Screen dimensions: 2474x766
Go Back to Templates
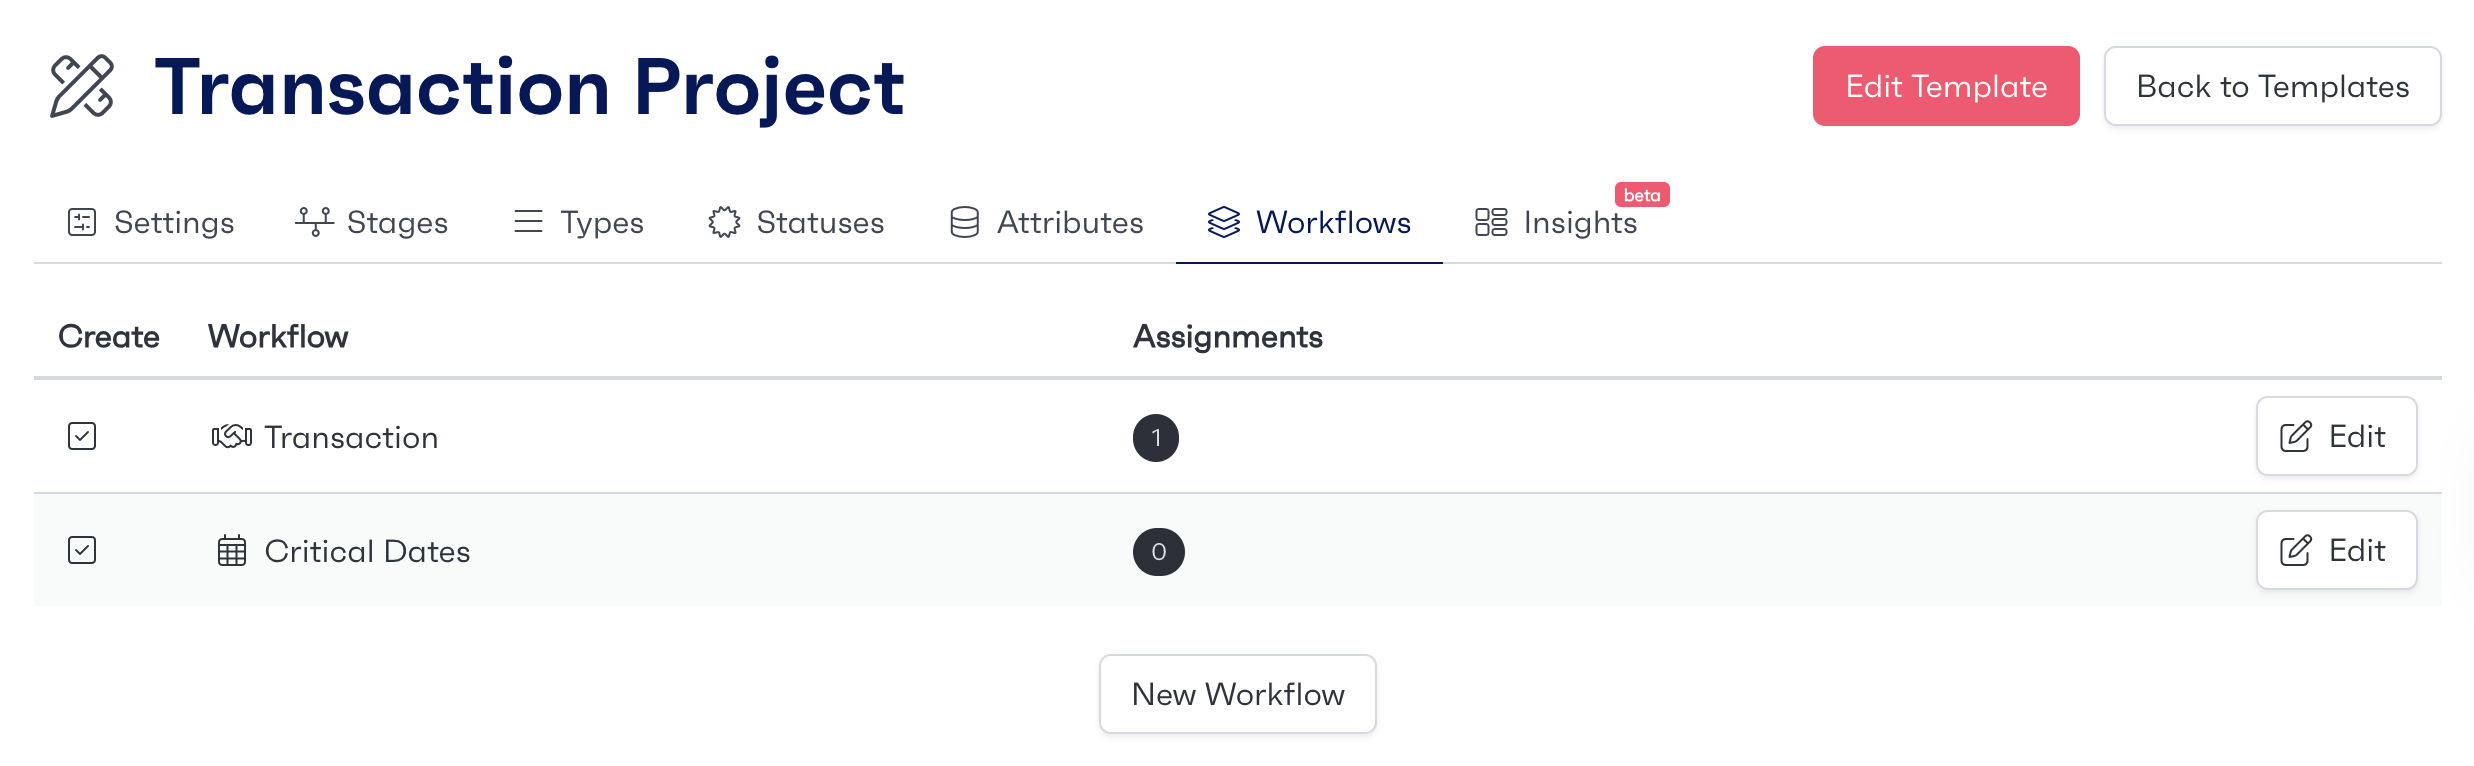coord(2272,86)
